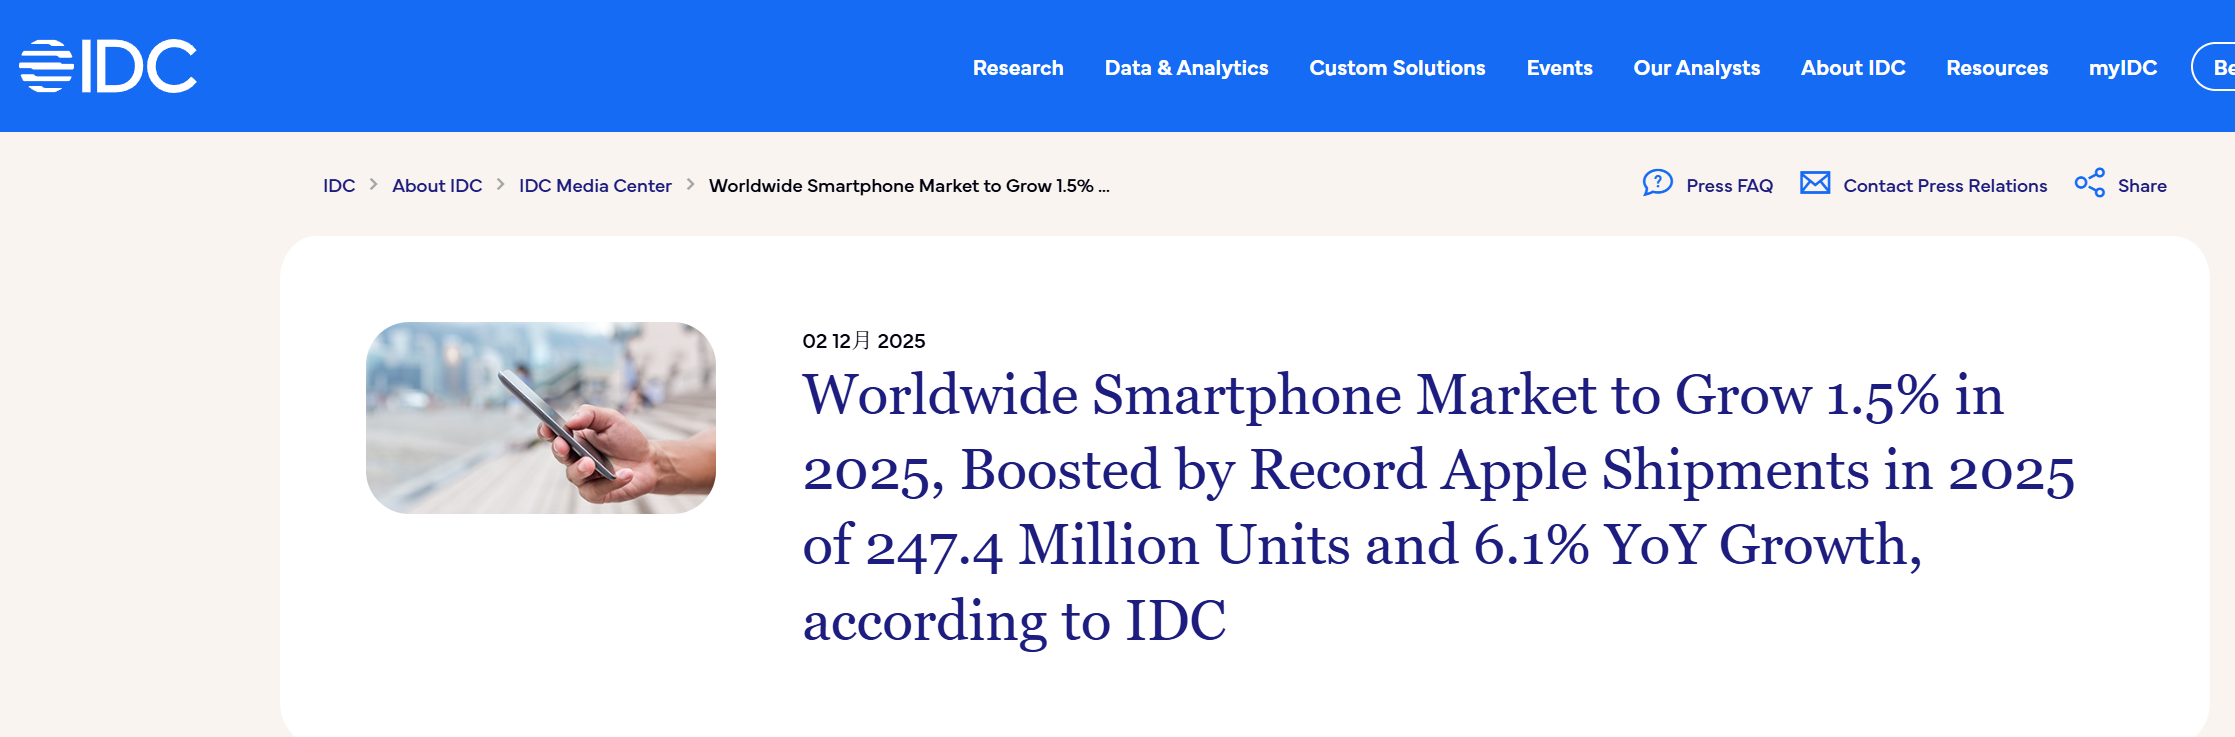Select About IDC in the top navigation bar
2235x737 pixels.
(x=1852, y=68)
